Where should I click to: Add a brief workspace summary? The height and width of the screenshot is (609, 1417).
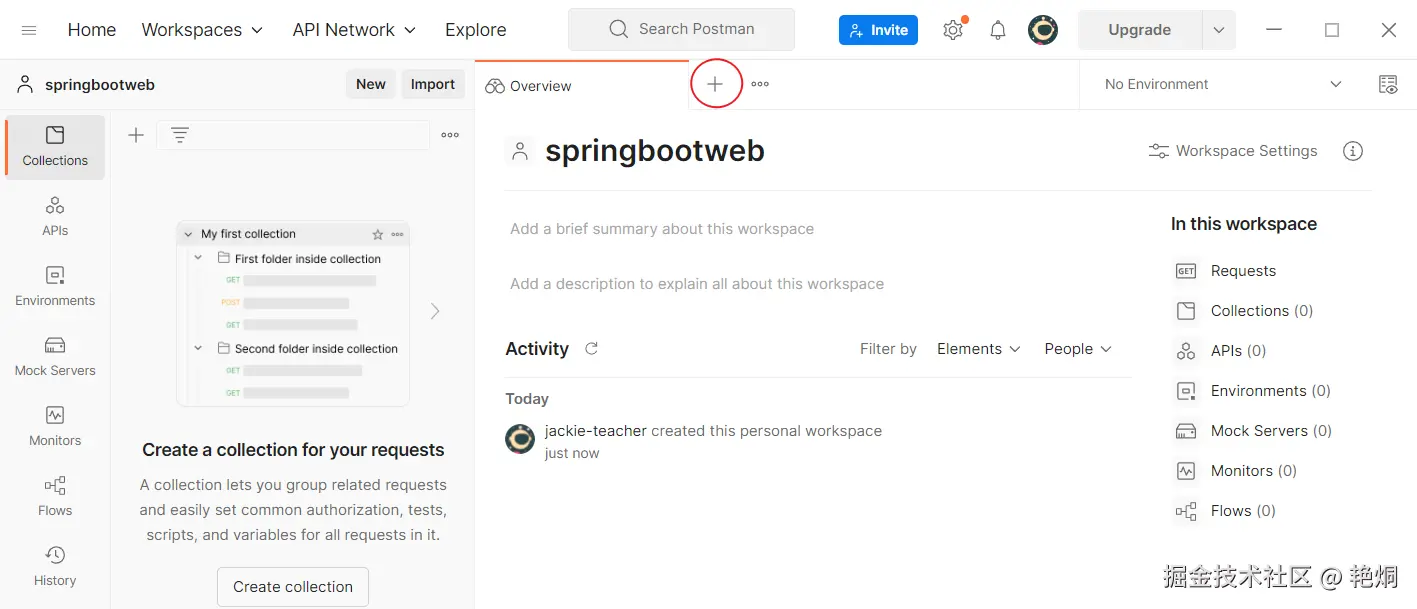pos(662,229)
